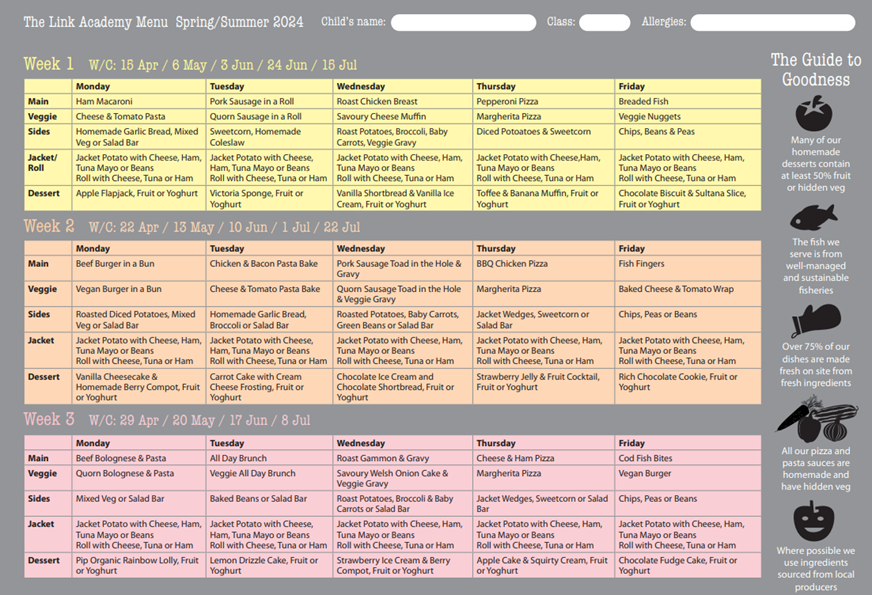
Task: Select 'Baked Beans or Salad Bar' cell
Action: coord(269,504)
